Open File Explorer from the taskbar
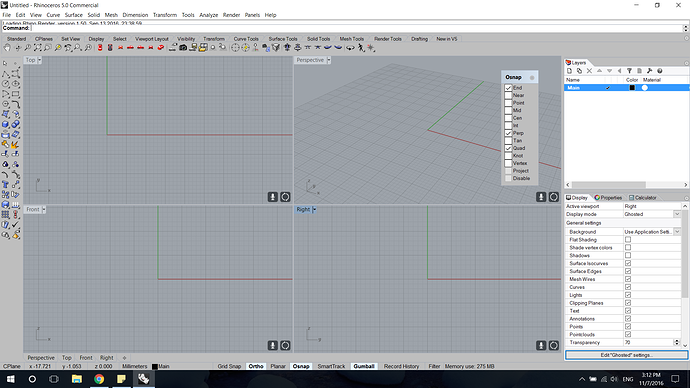 [77, 379]
